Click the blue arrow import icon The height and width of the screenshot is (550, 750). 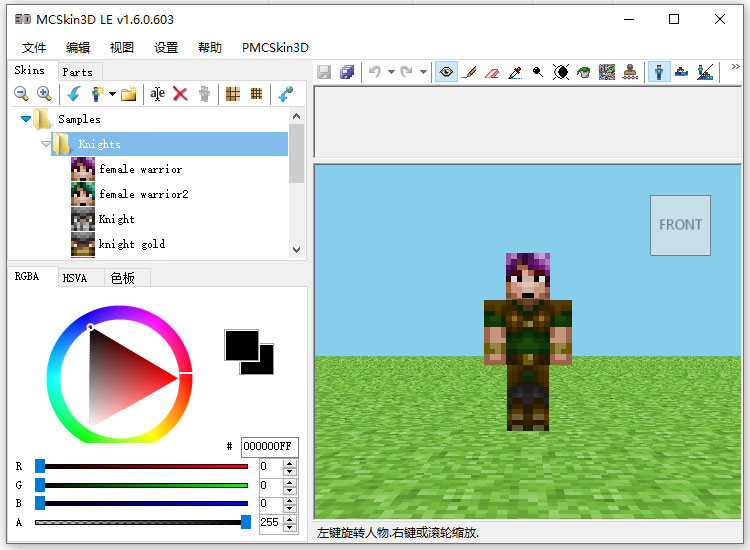[74, 94]
